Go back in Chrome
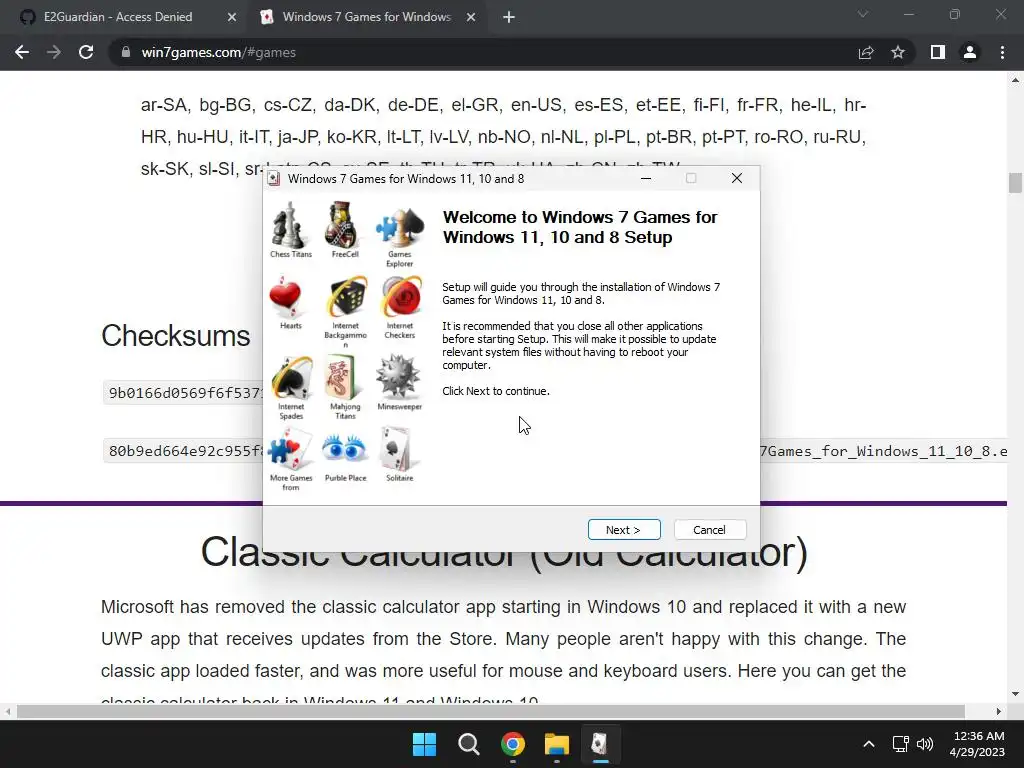 (22, 52)
